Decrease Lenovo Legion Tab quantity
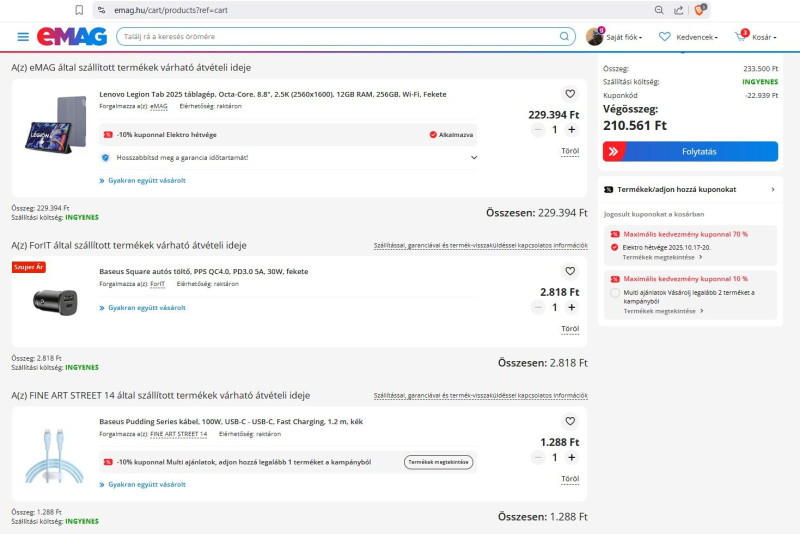800x534 pixels. [x=538, y=130]
